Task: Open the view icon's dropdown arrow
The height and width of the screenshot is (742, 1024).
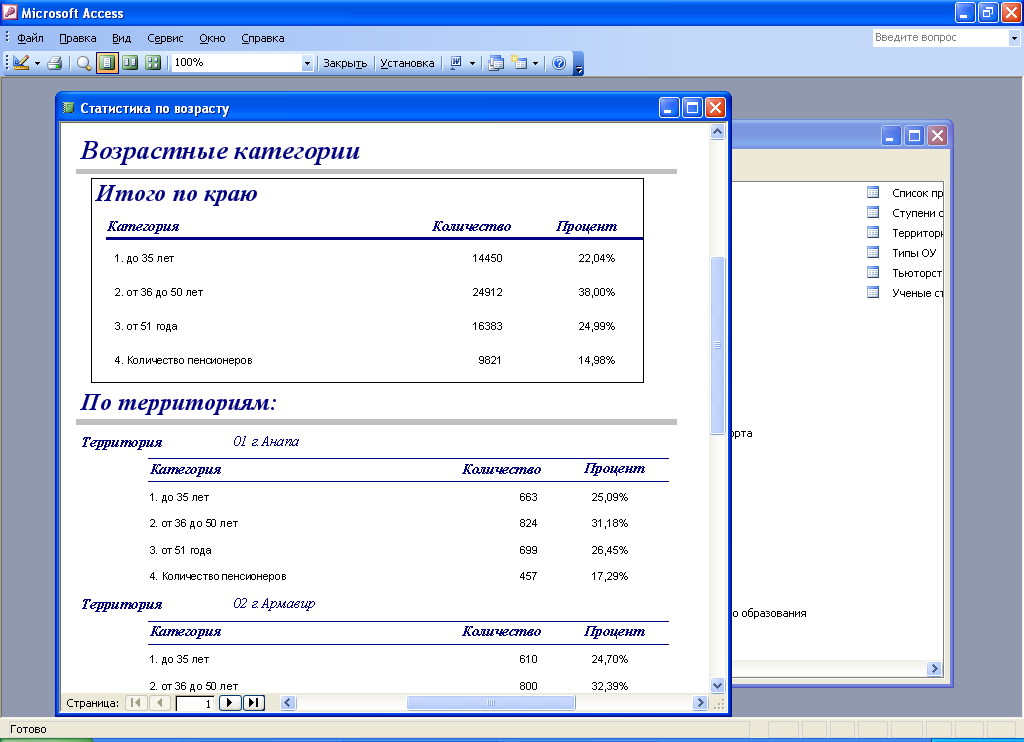Action: [37, 63]
